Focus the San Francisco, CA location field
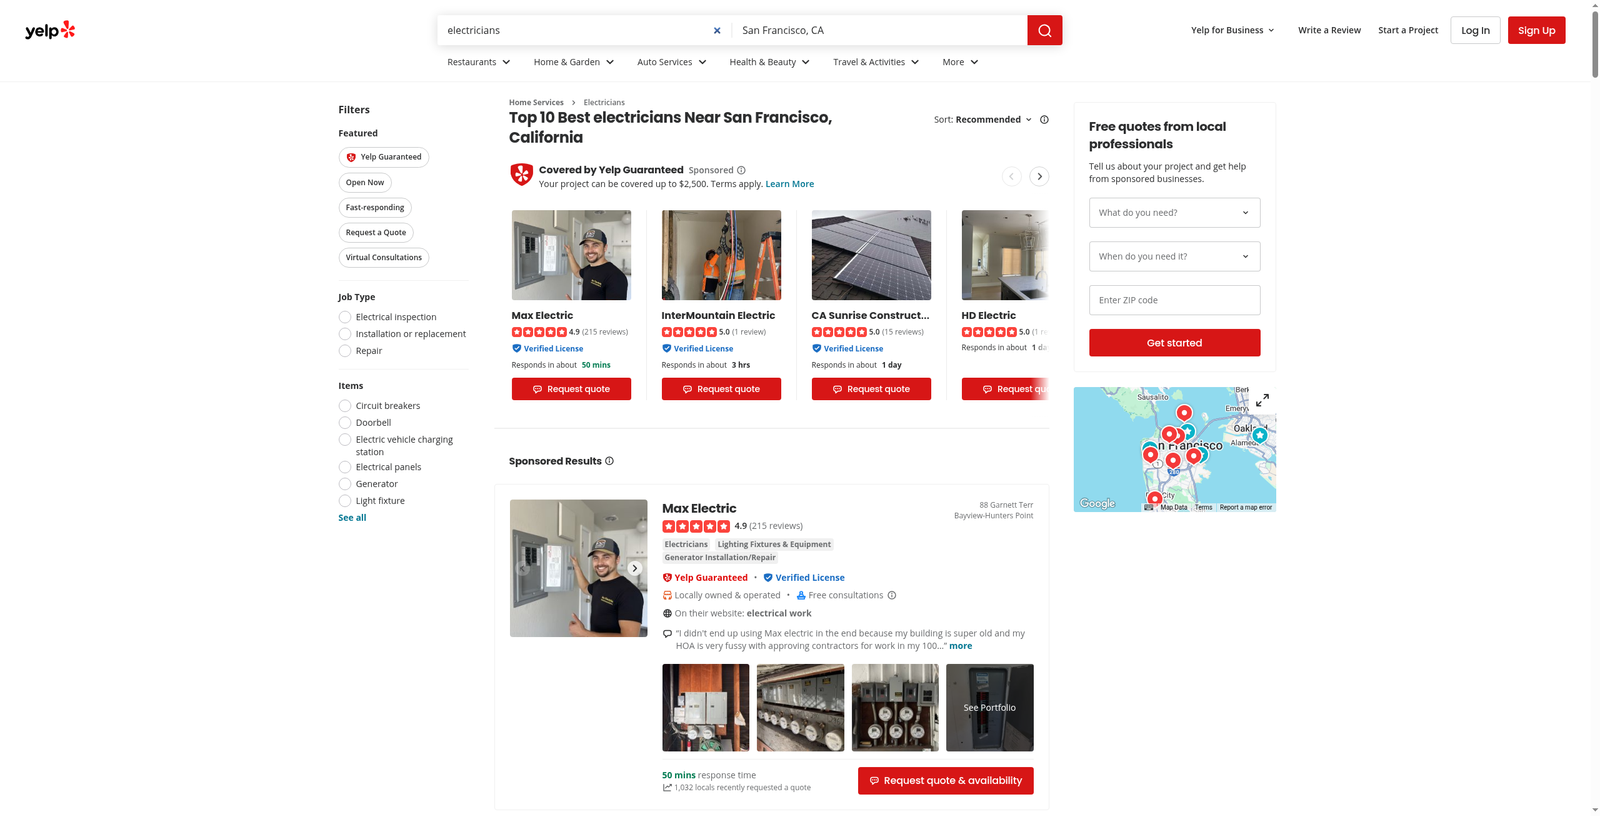 (879, 30)
